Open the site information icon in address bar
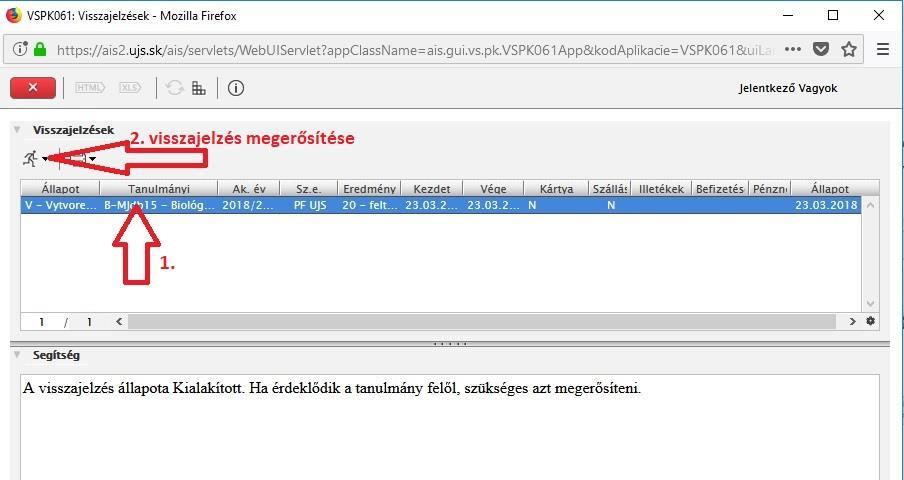Screen dimensions: 904x480 [20, 49]
